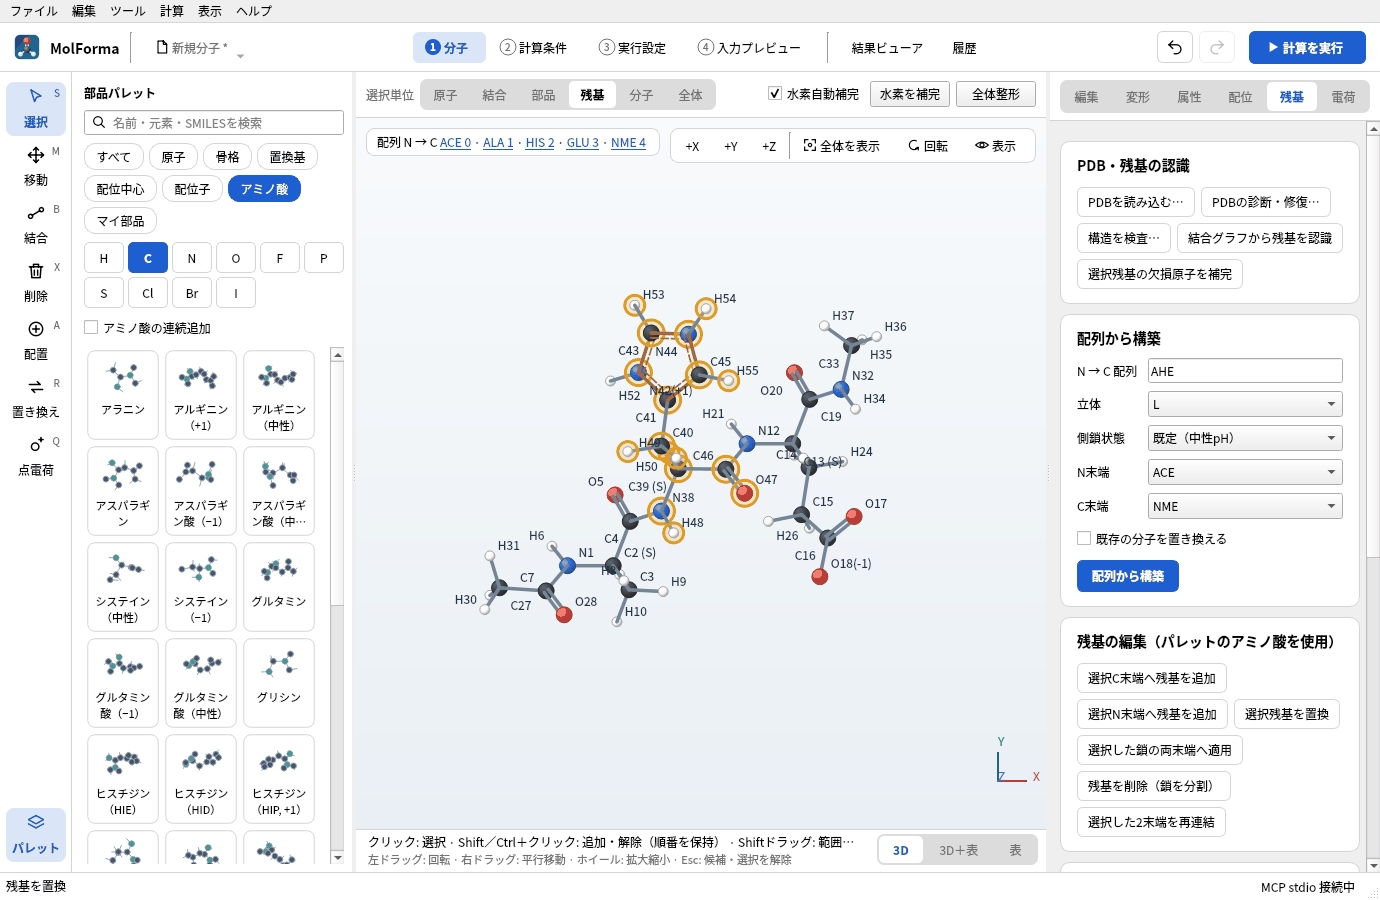Click the parts palette search field

(214, 123)
